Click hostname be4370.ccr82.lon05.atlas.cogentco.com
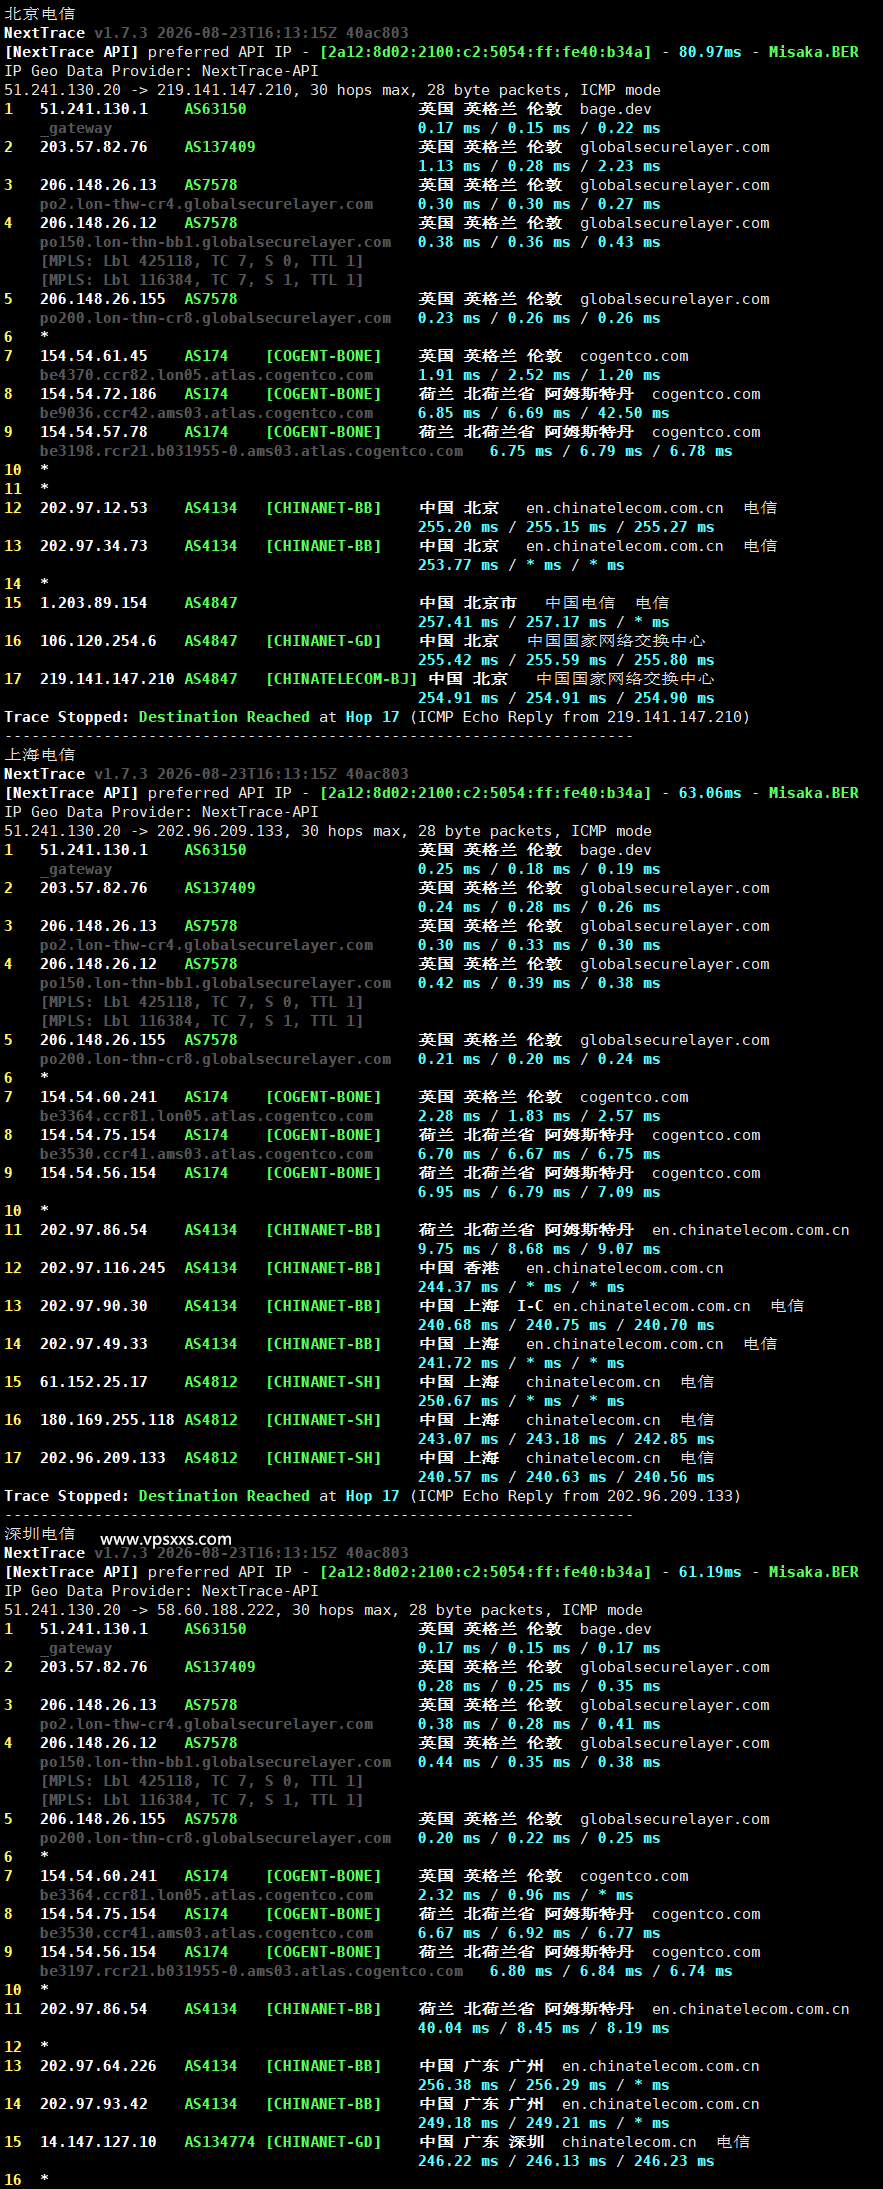The width and height of the screenshot is (883, 2189). point(206,375)
